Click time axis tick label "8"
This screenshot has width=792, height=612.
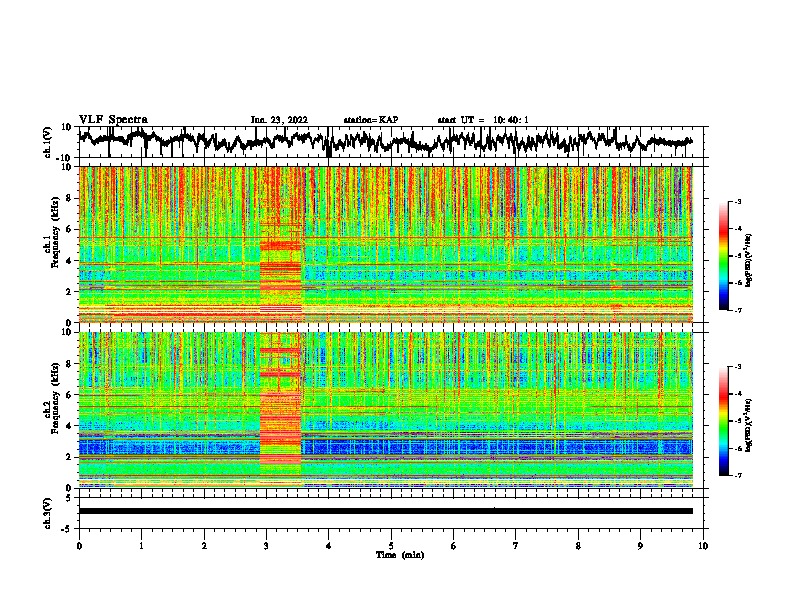(578, 546)
